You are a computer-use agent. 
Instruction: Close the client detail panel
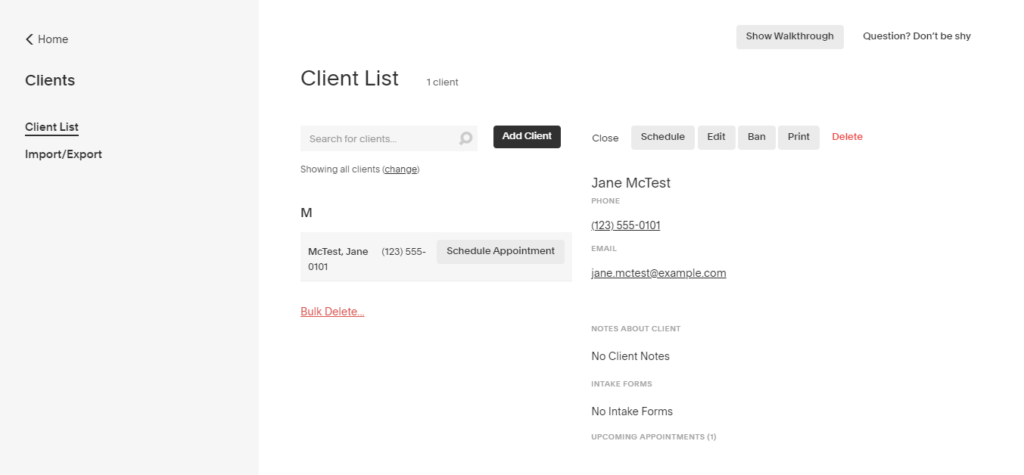click(x=605, y=138)
